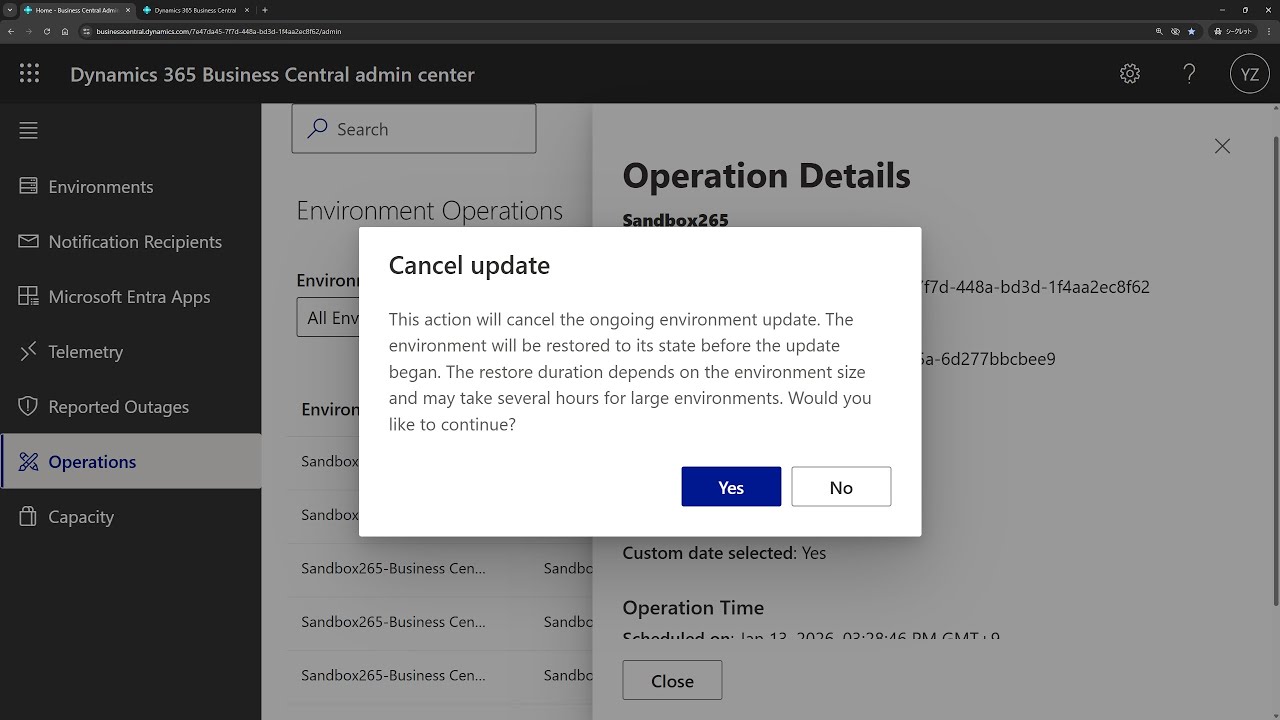Click the Operation Details panel scrollbar

1275,370
